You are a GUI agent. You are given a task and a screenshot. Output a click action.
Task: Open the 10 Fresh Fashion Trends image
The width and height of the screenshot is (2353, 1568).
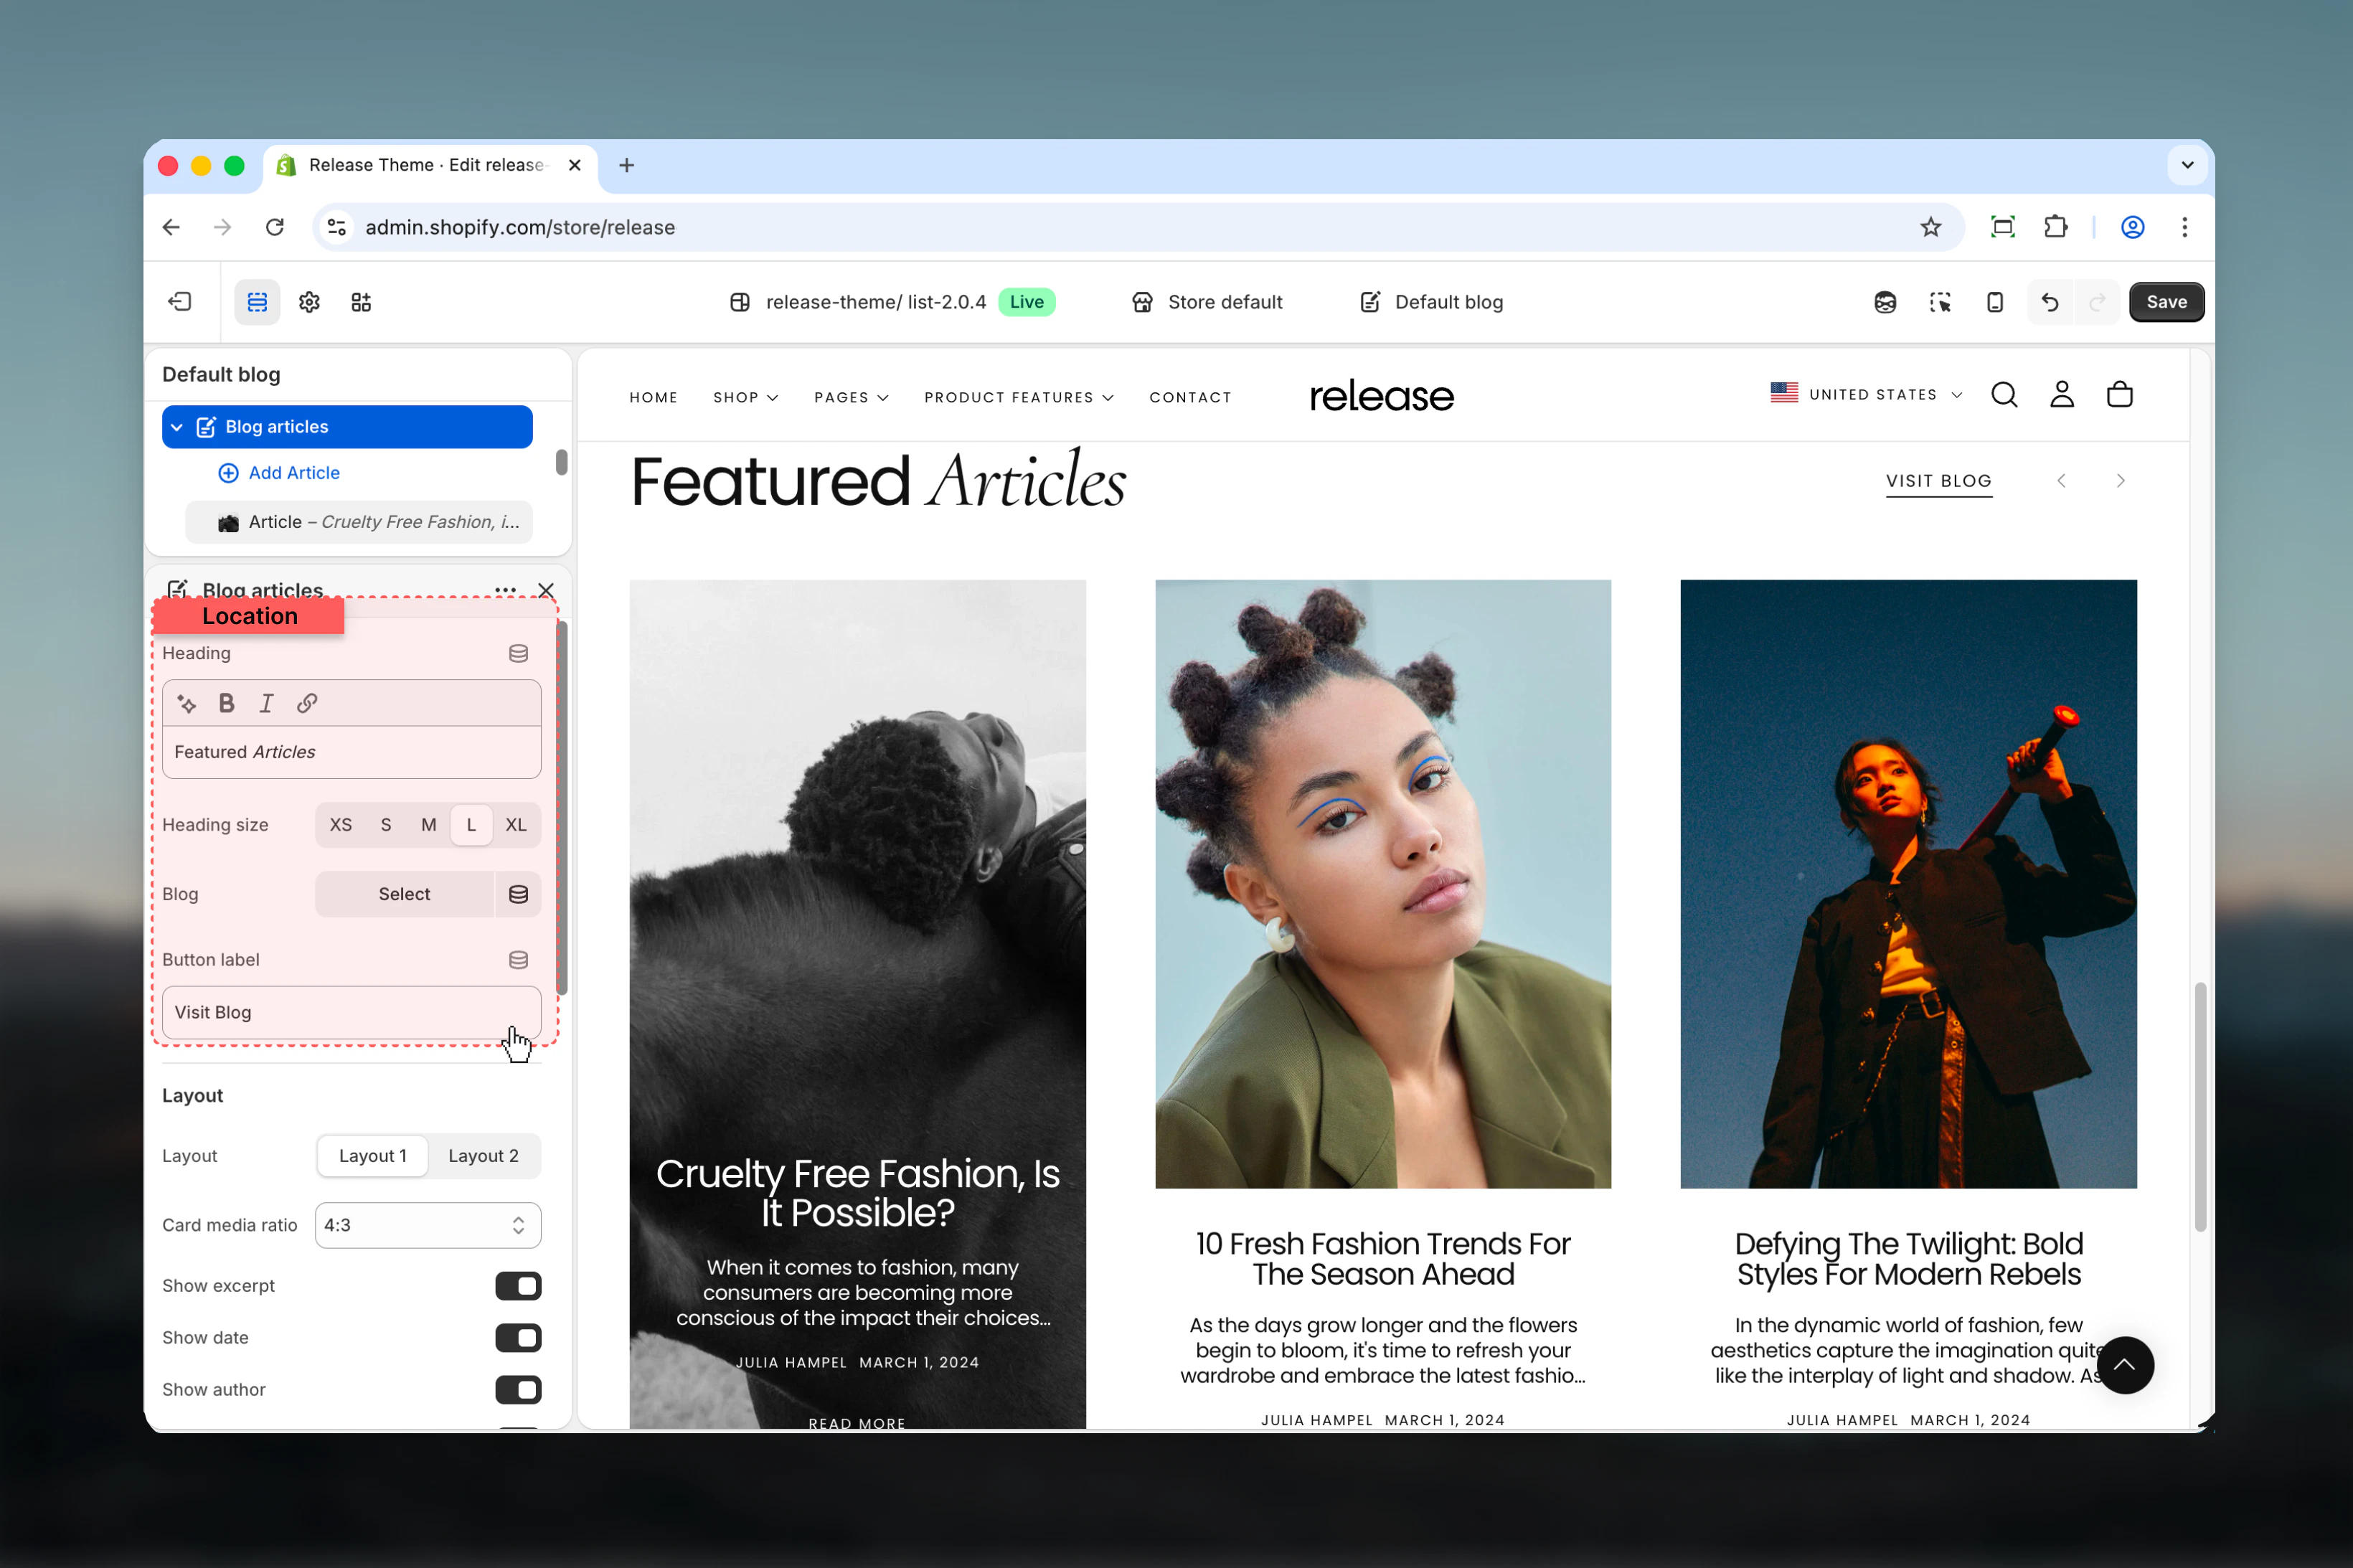coord(1383,885)
